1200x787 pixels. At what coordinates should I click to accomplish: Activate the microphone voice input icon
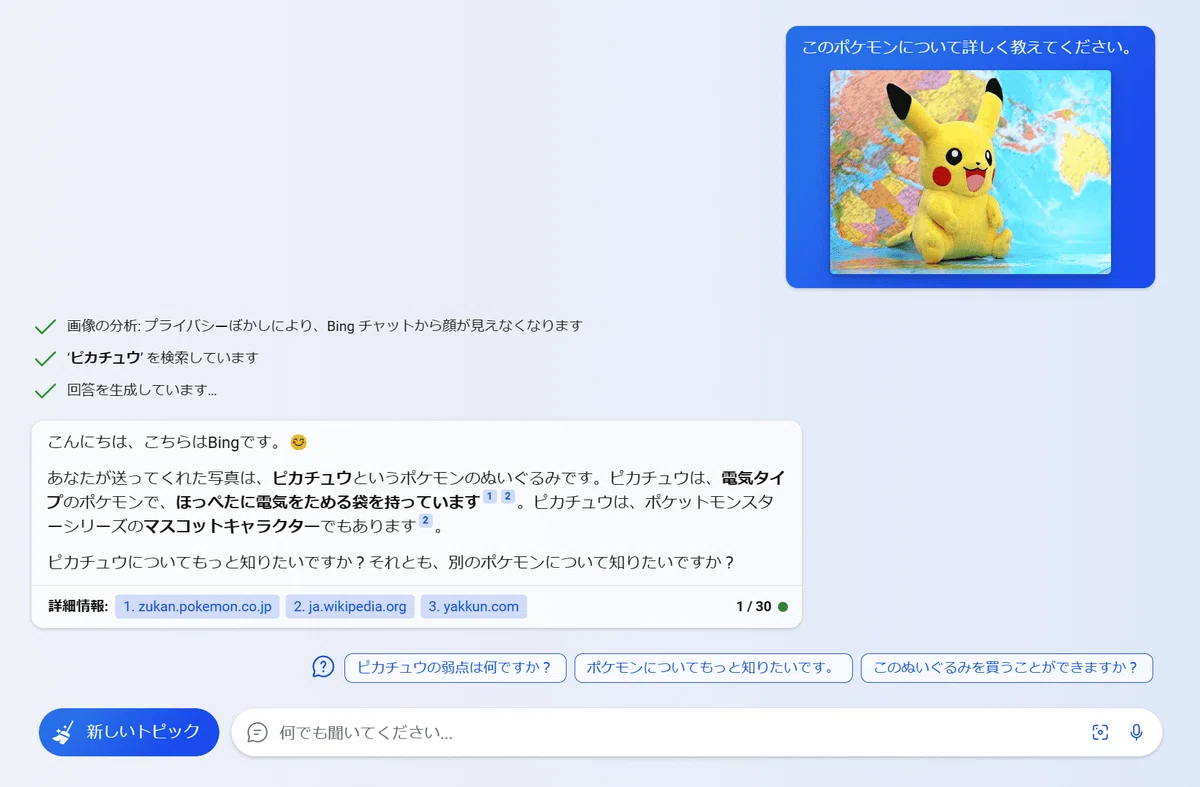pos(1136,733)
